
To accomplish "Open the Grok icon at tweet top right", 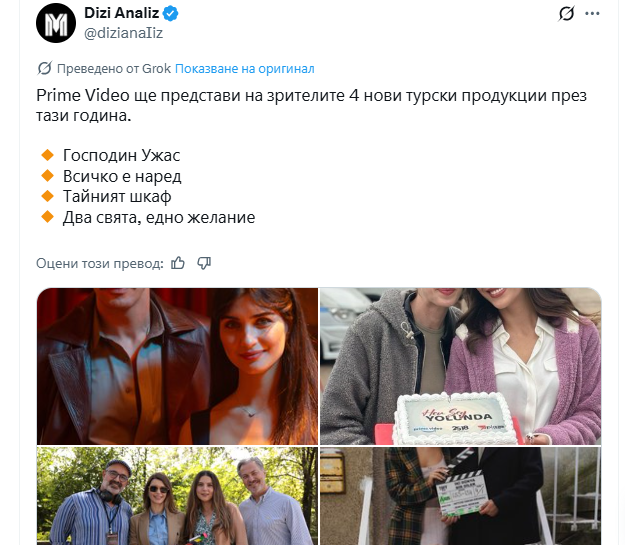I will [x=566, y=14].
